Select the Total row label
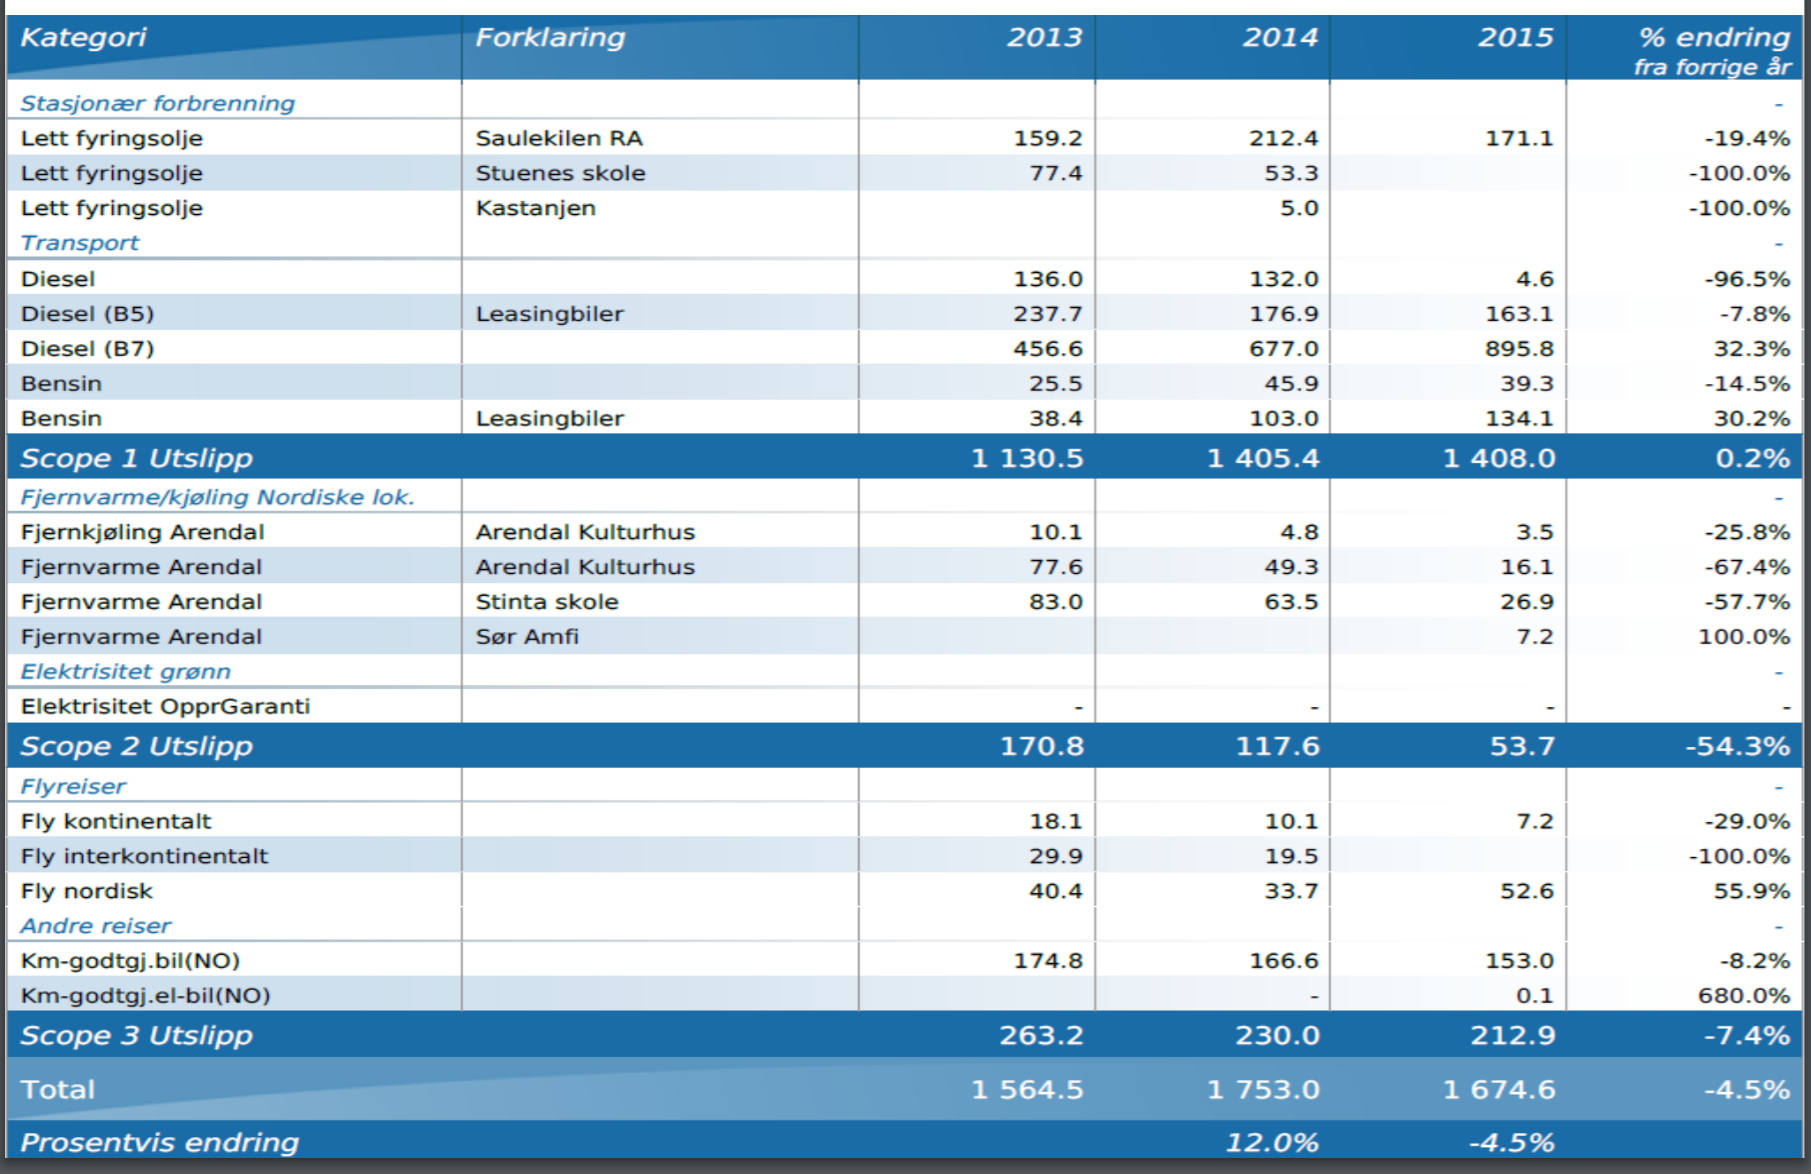1811x1174 pixels. pyautogui.click(x=58, y=1090)
